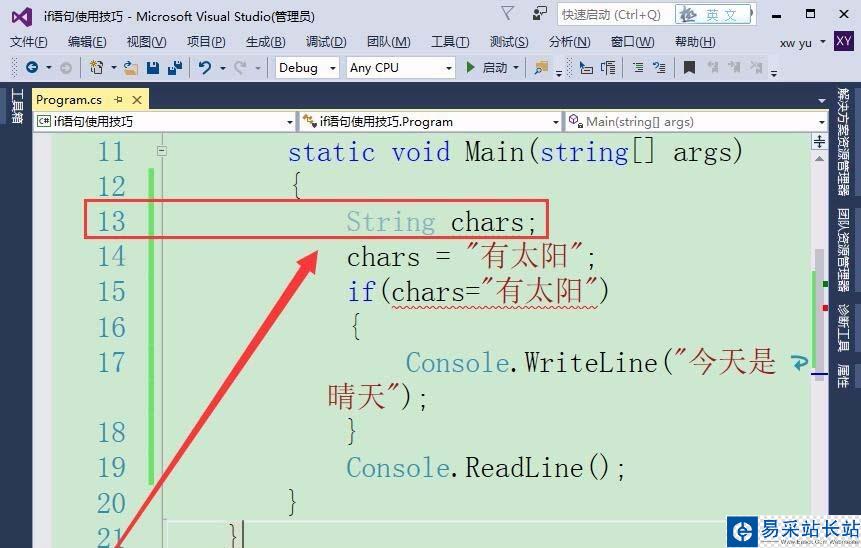Undo the last edit
This screenshot has height=548, width=861.
point(205,68)
